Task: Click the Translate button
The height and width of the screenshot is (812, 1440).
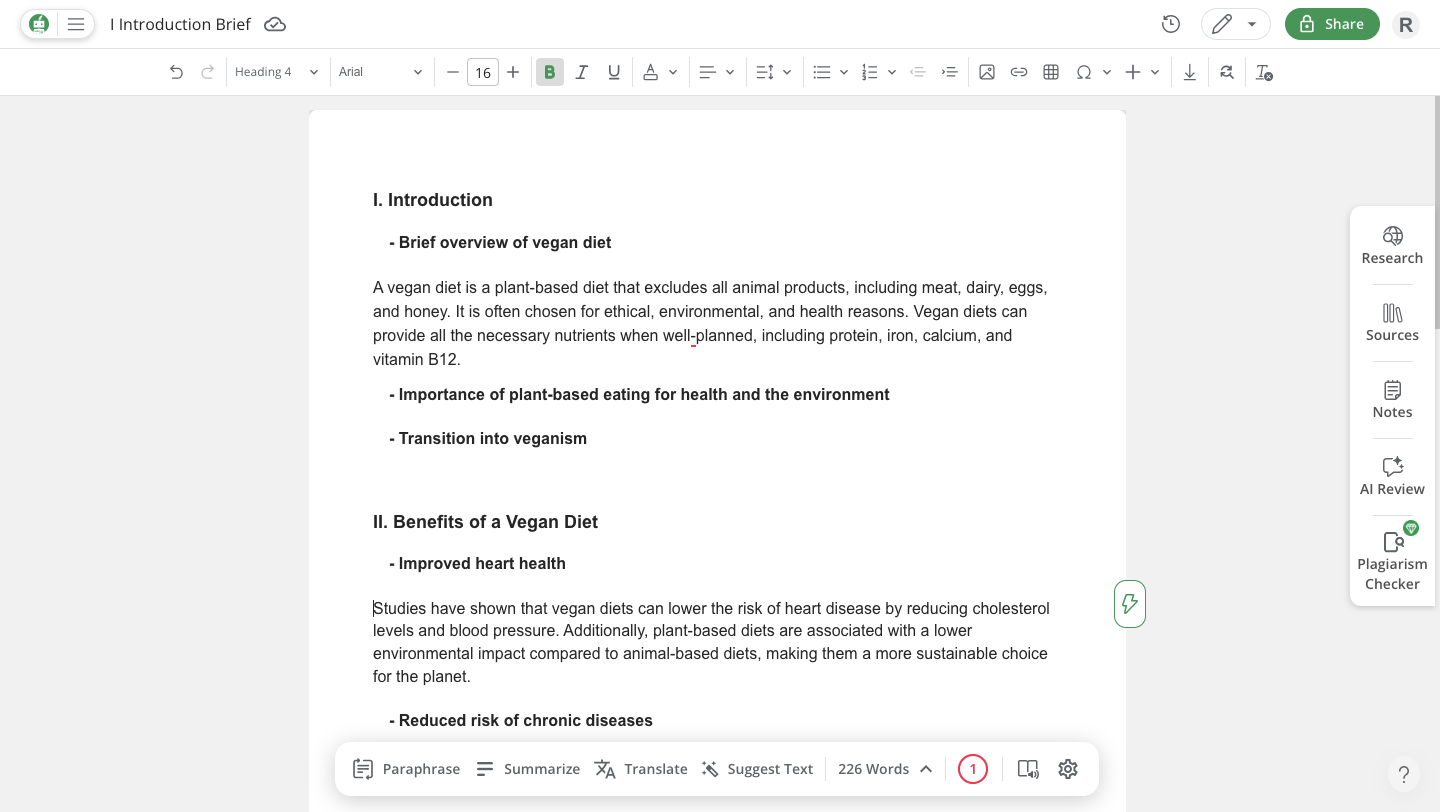Action: (641, 769)
